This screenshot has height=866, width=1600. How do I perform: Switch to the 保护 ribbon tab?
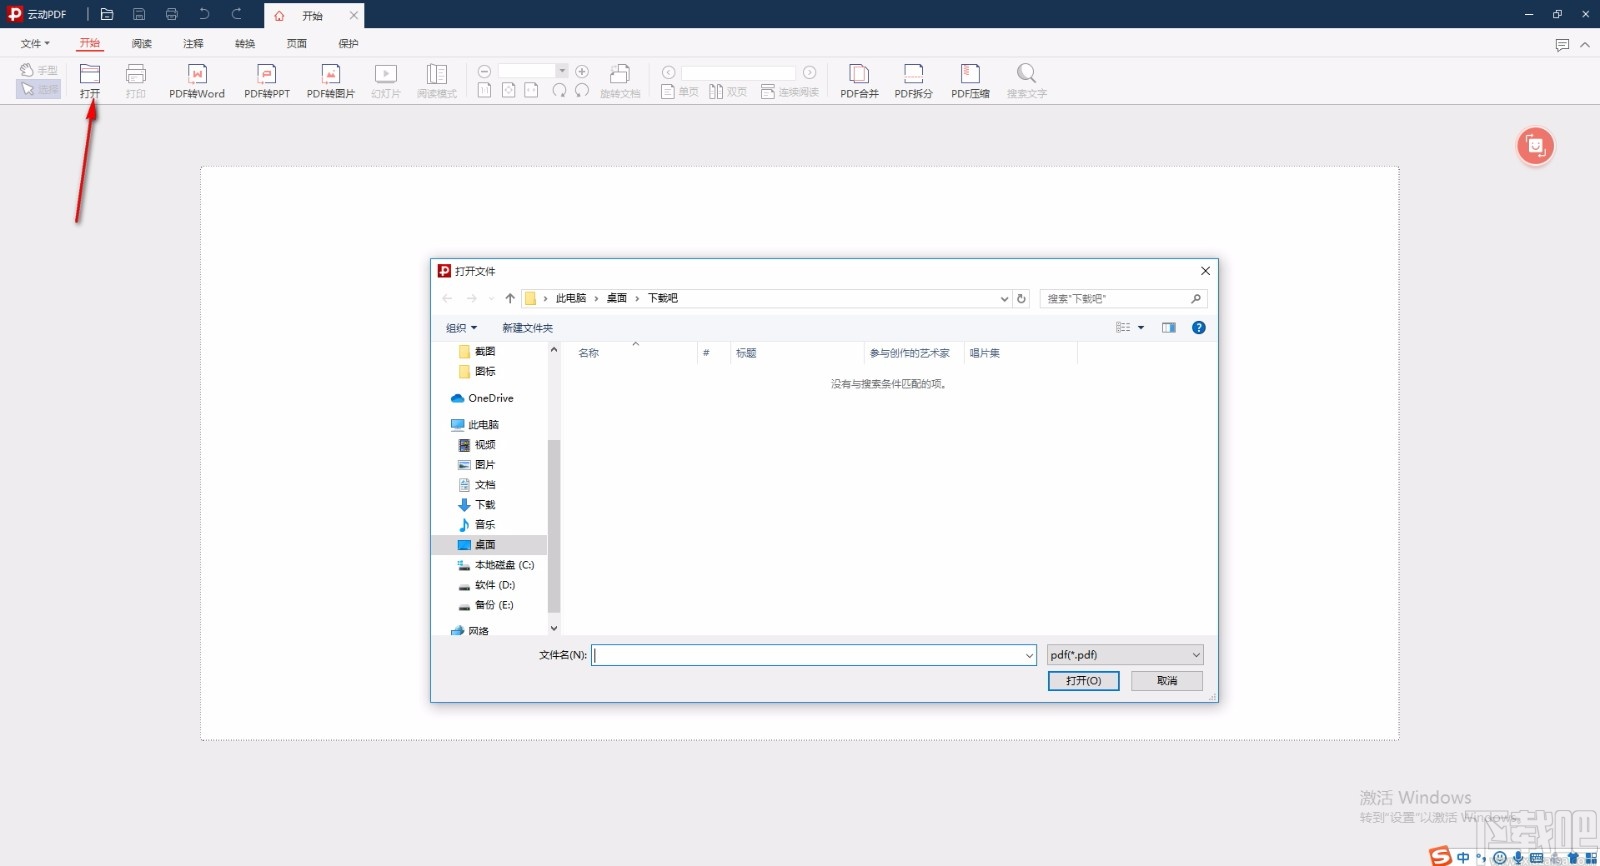coord(348,44)
